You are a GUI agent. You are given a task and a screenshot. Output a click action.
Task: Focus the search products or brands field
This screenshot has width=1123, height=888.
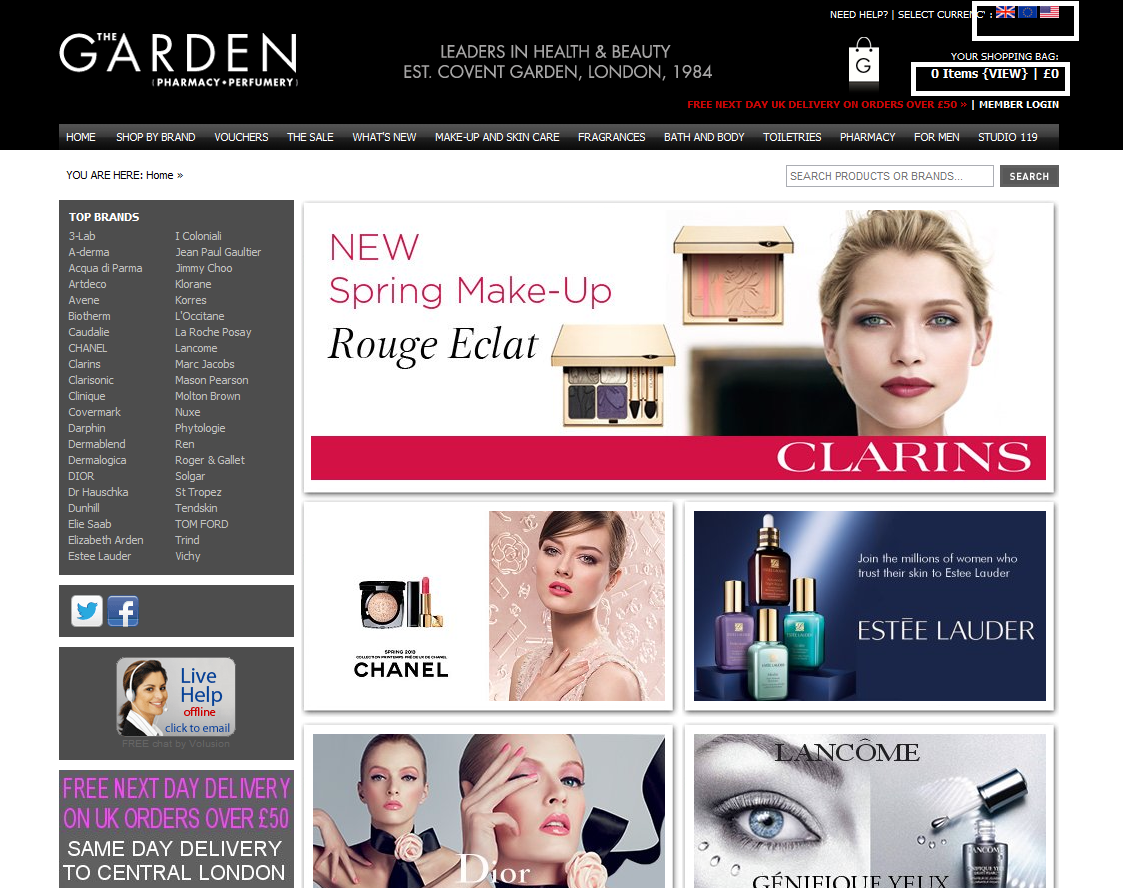click(890, 176)
